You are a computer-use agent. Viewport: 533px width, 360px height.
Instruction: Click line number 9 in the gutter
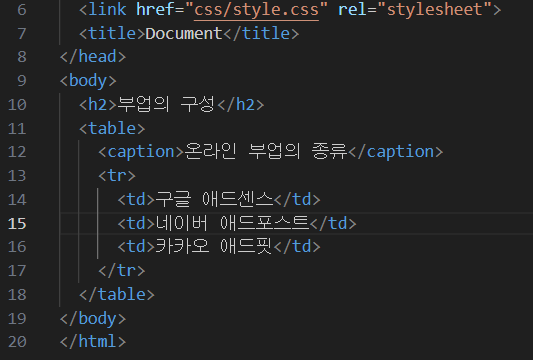22,81
